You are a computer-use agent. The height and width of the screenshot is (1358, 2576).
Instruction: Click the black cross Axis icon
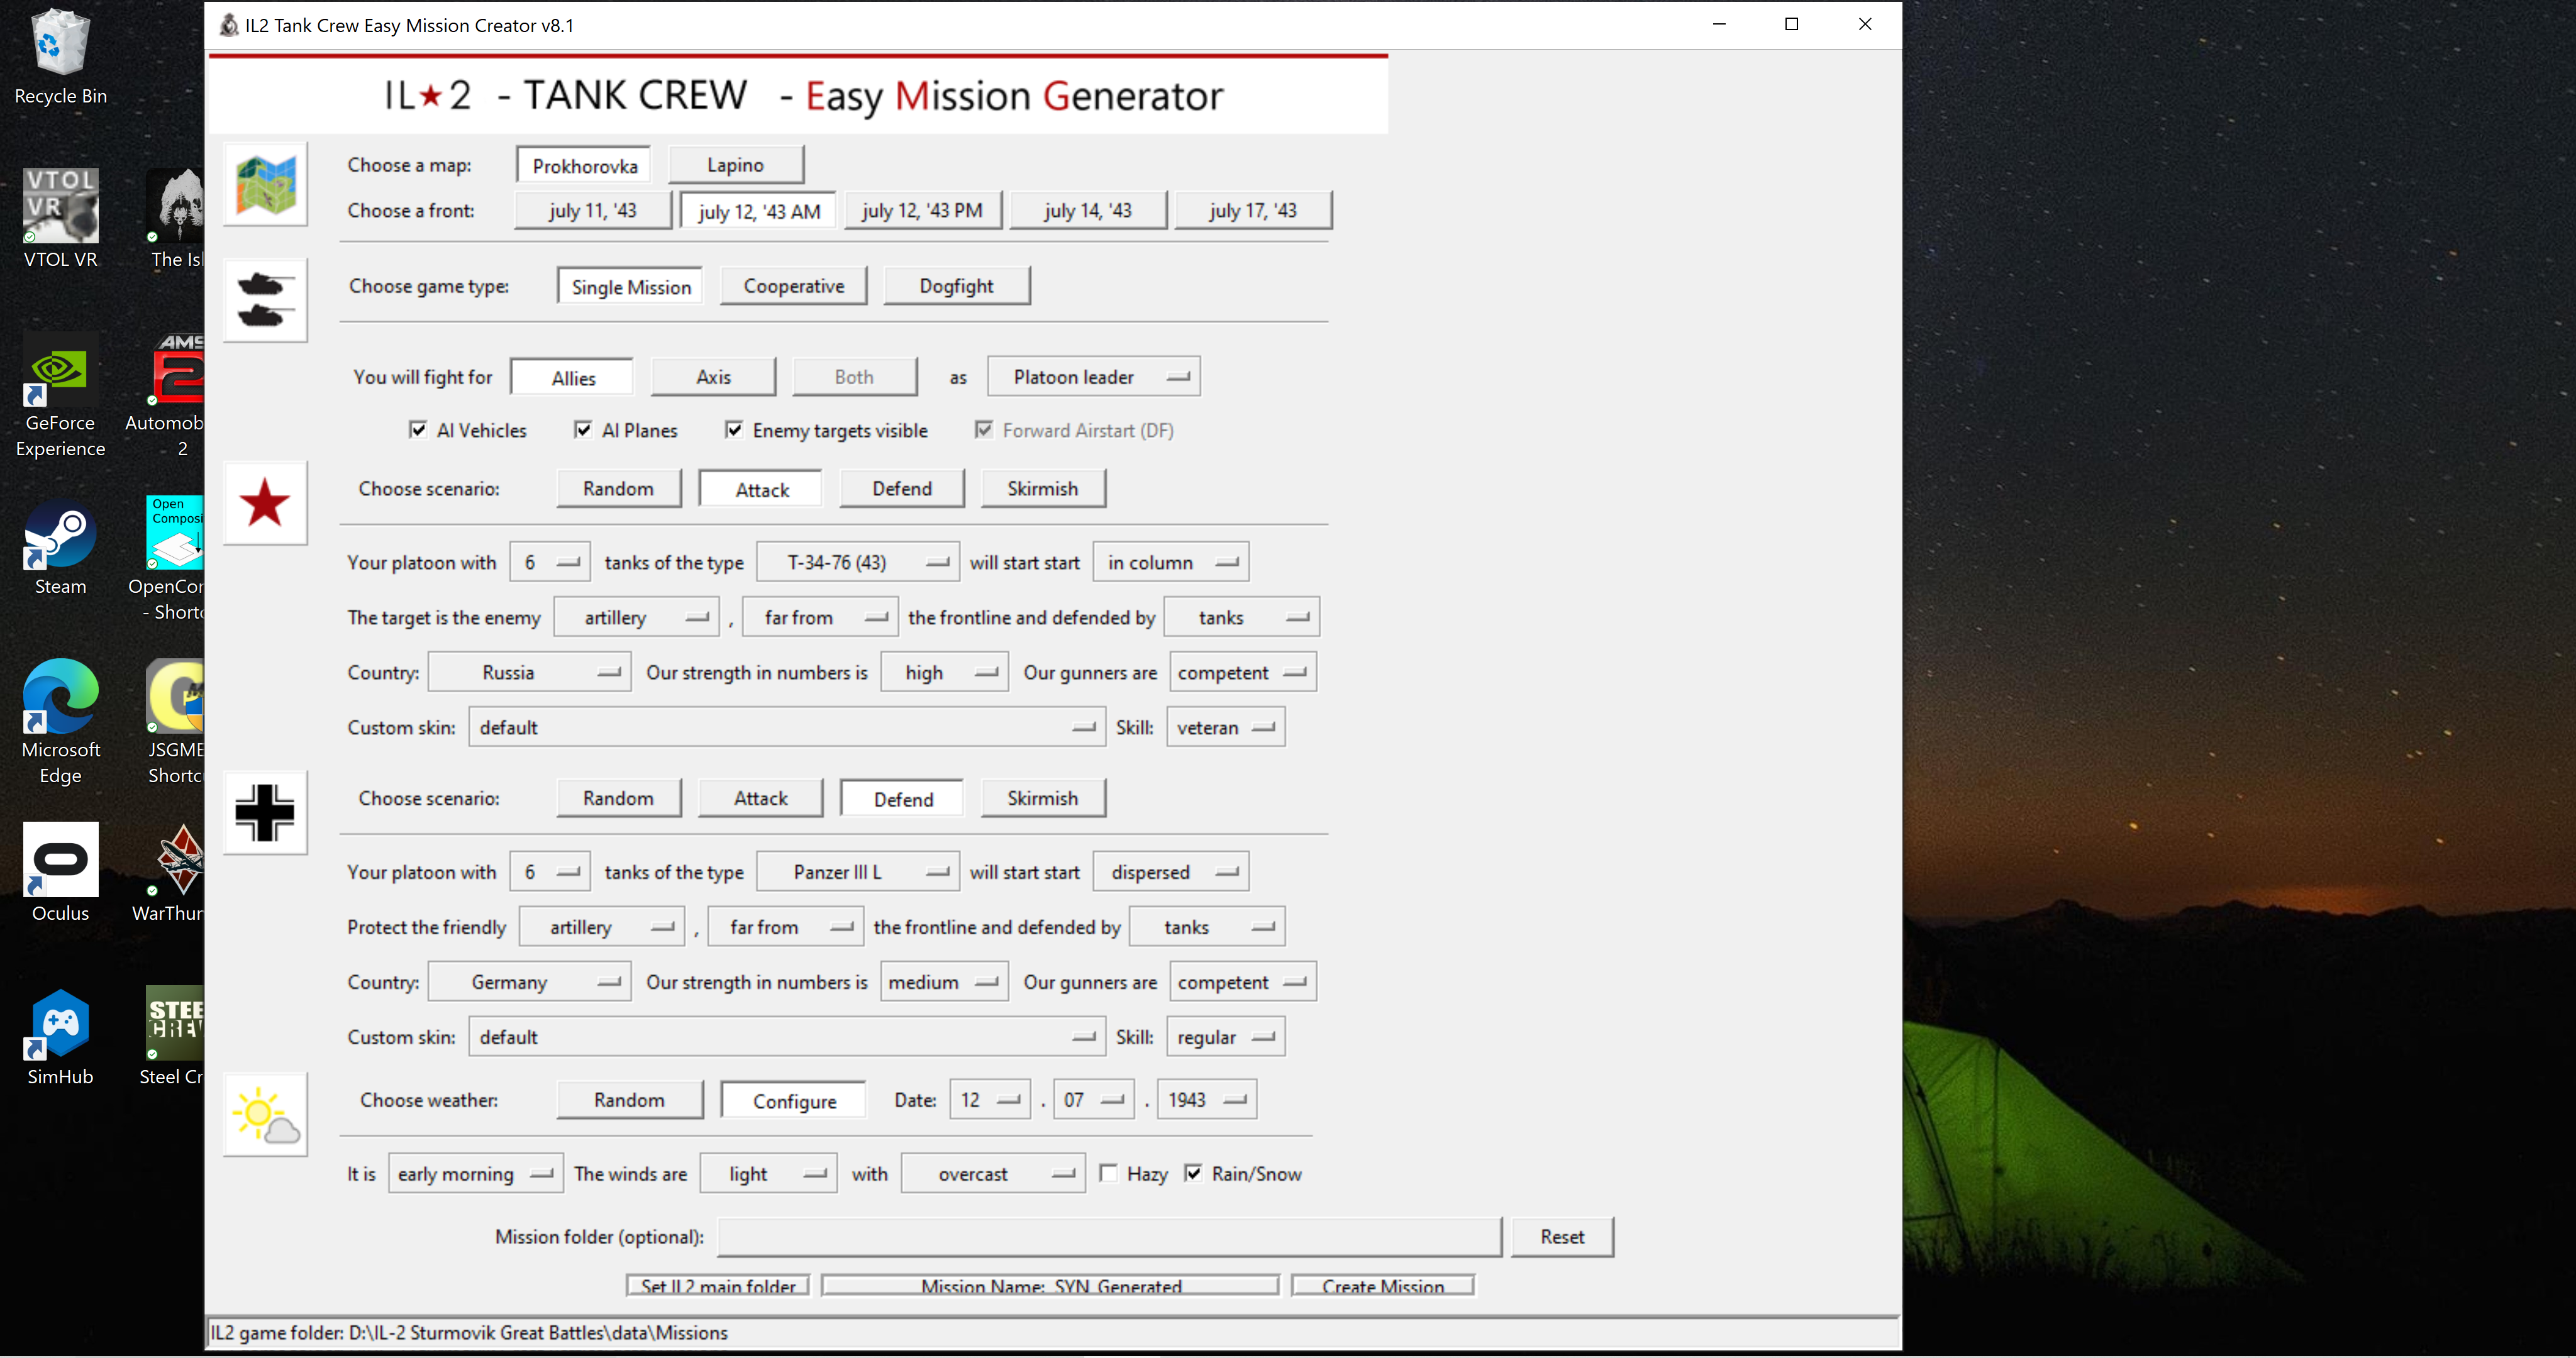(265, 812)
